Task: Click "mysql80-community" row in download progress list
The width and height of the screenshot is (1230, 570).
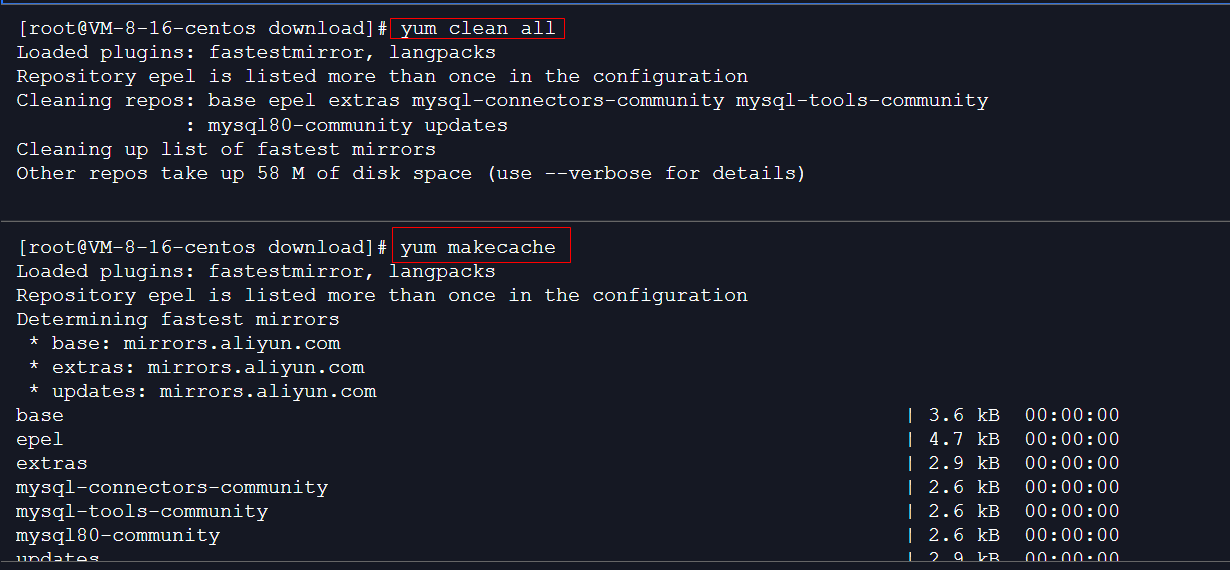Action: point(118,536)
